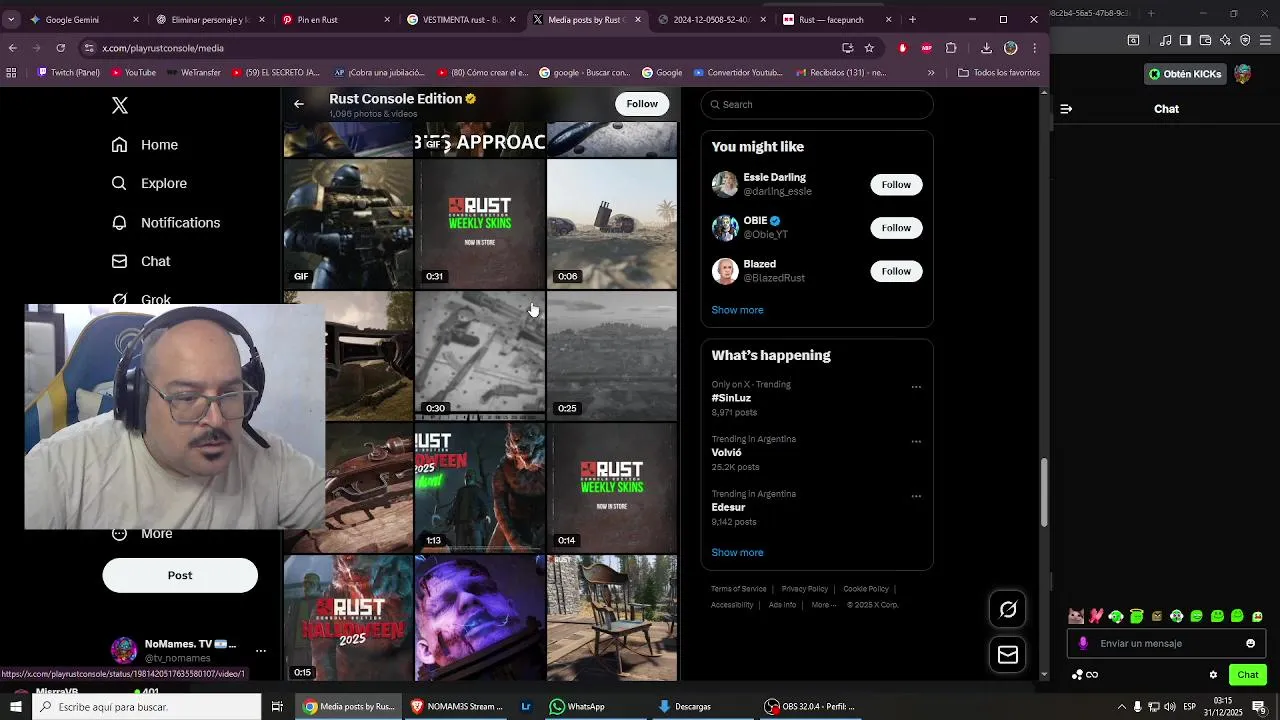Viewport: 1280px width, 720px height.
Task: Open the Edesur trending topic
Action: click(728, 507)
